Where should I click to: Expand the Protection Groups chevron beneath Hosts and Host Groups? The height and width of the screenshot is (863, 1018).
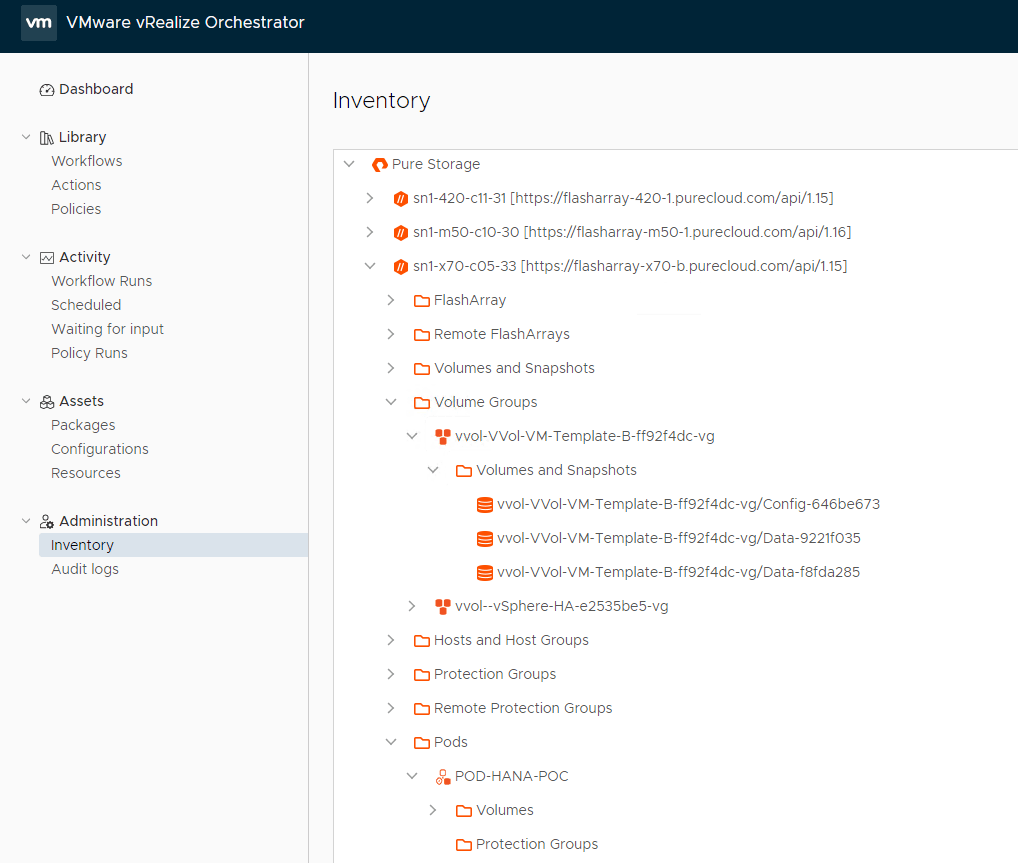click(x=391, y=674)
